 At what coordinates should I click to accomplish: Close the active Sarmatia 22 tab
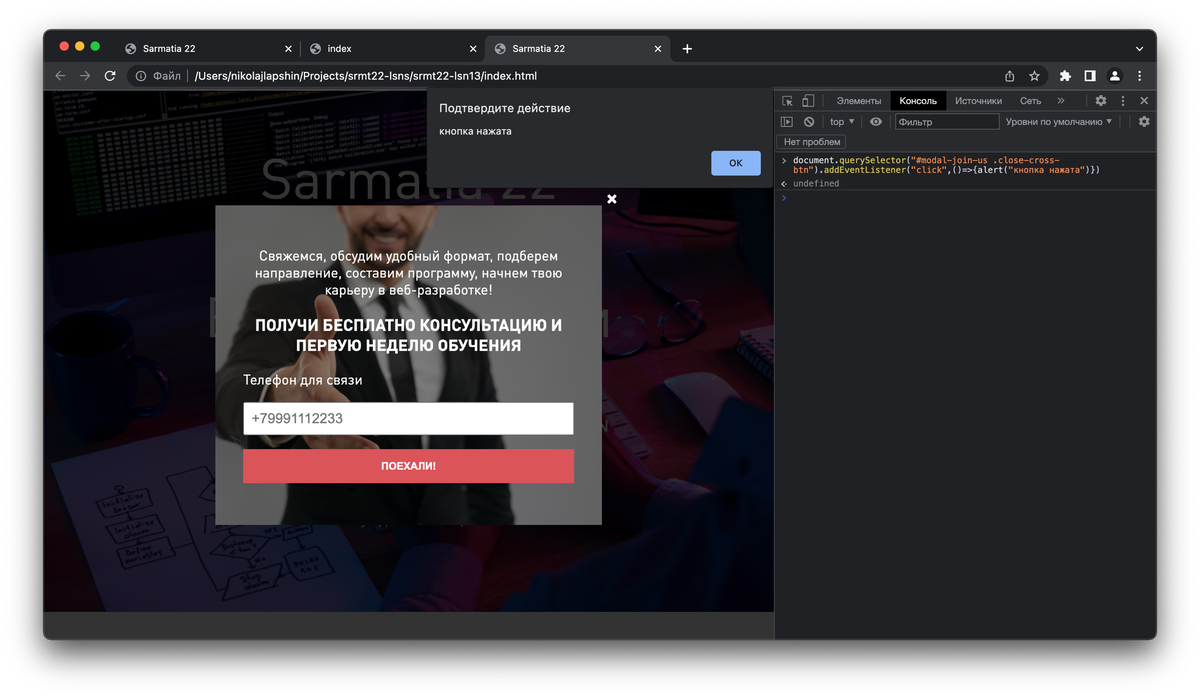click(658, 48)
